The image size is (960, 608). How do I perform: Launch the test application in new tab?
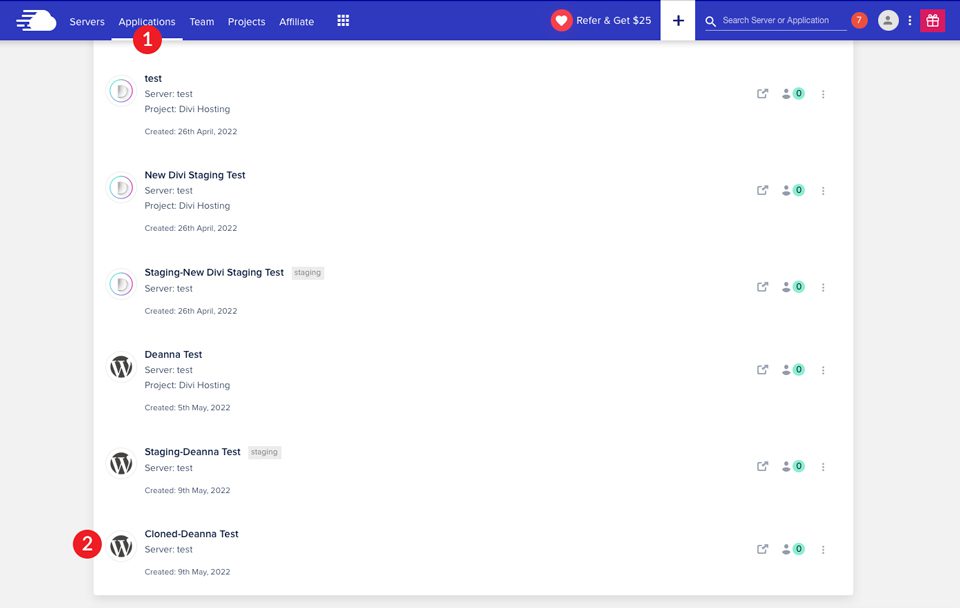tap(762, 92)
